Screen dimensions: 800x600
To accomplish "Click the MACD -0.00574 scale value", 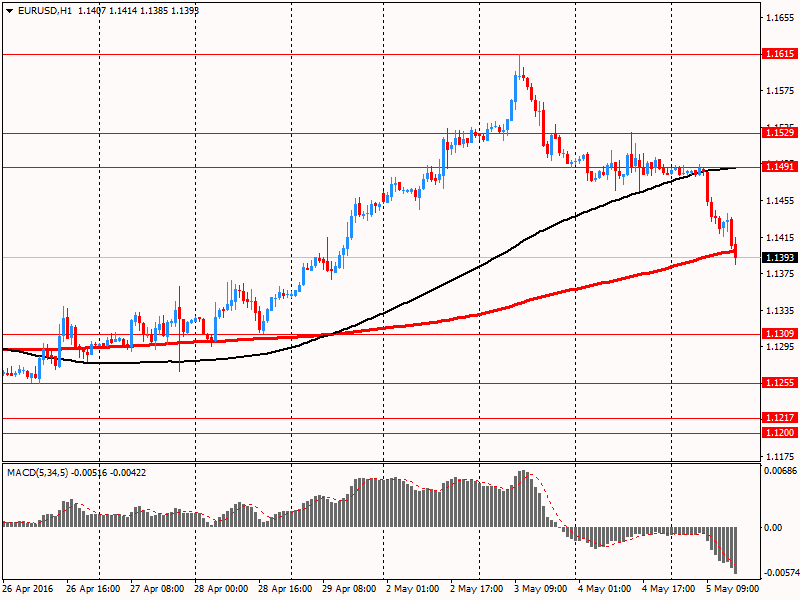I will pyautogui.click(x=780, y=572).
